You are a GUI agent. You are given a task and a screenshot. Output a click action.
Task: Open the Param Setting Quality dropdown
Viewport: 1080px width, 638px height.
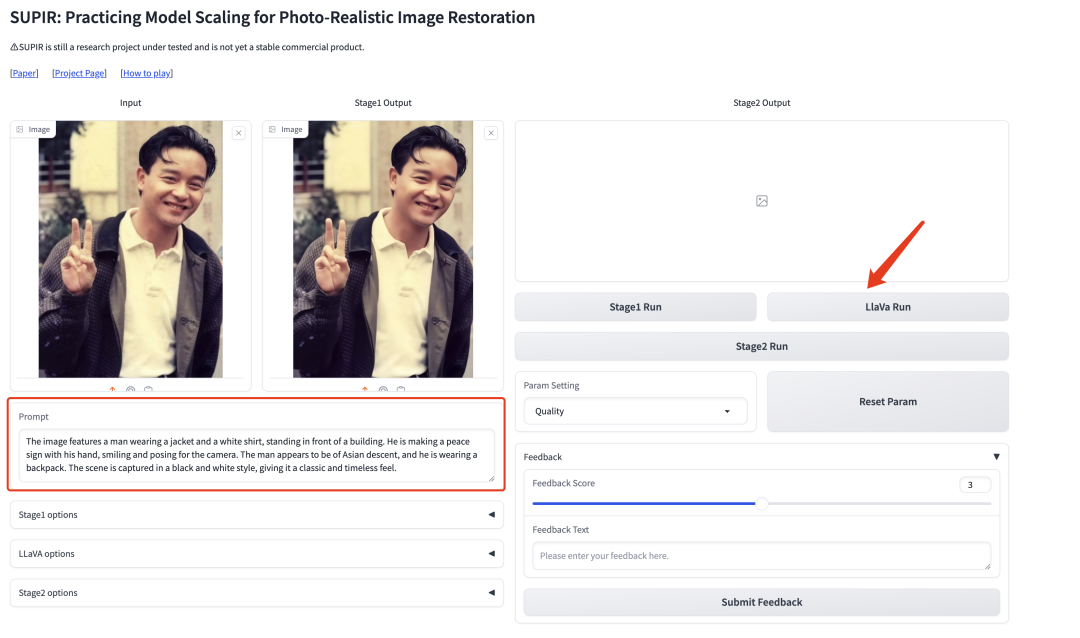coord(635,411)
